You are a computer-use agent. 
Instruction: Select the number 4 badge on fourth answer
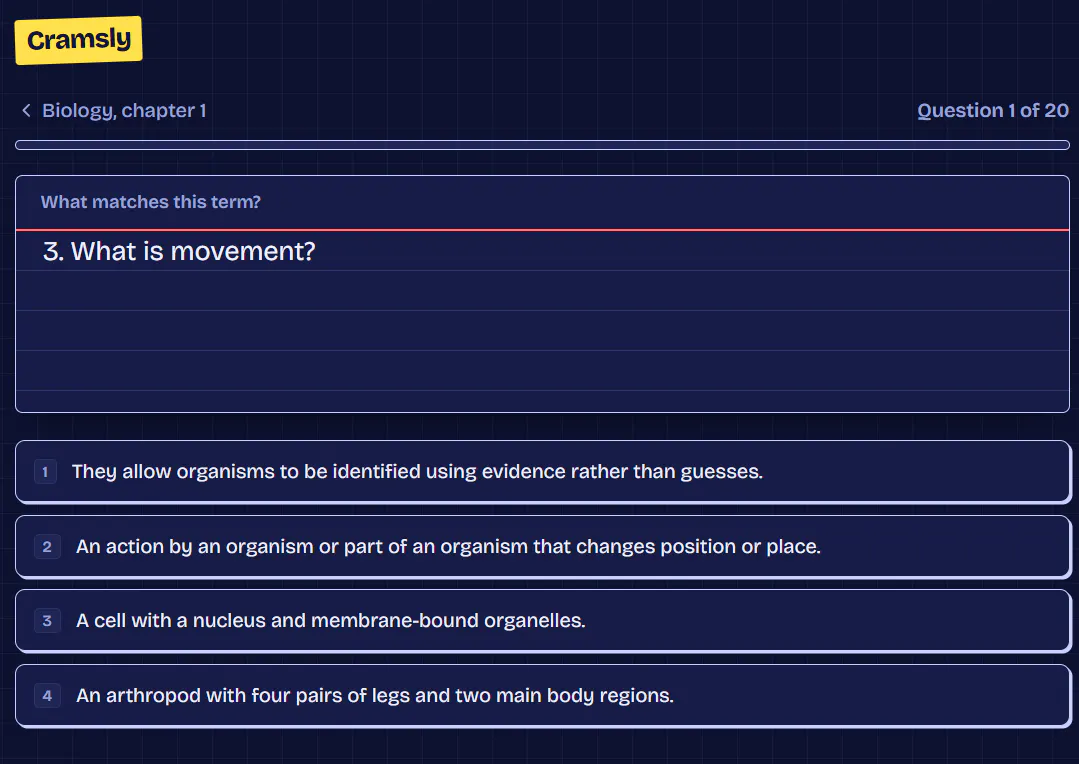[x=47, y=696]
